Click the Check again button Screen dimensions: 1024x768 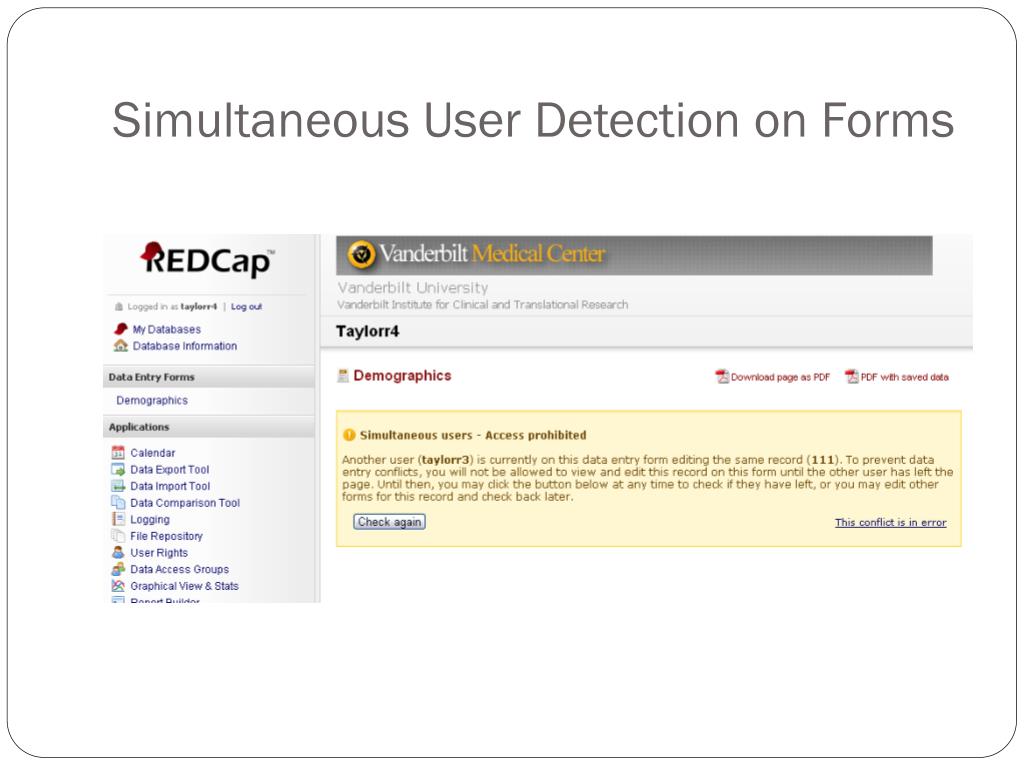[389, 522]
